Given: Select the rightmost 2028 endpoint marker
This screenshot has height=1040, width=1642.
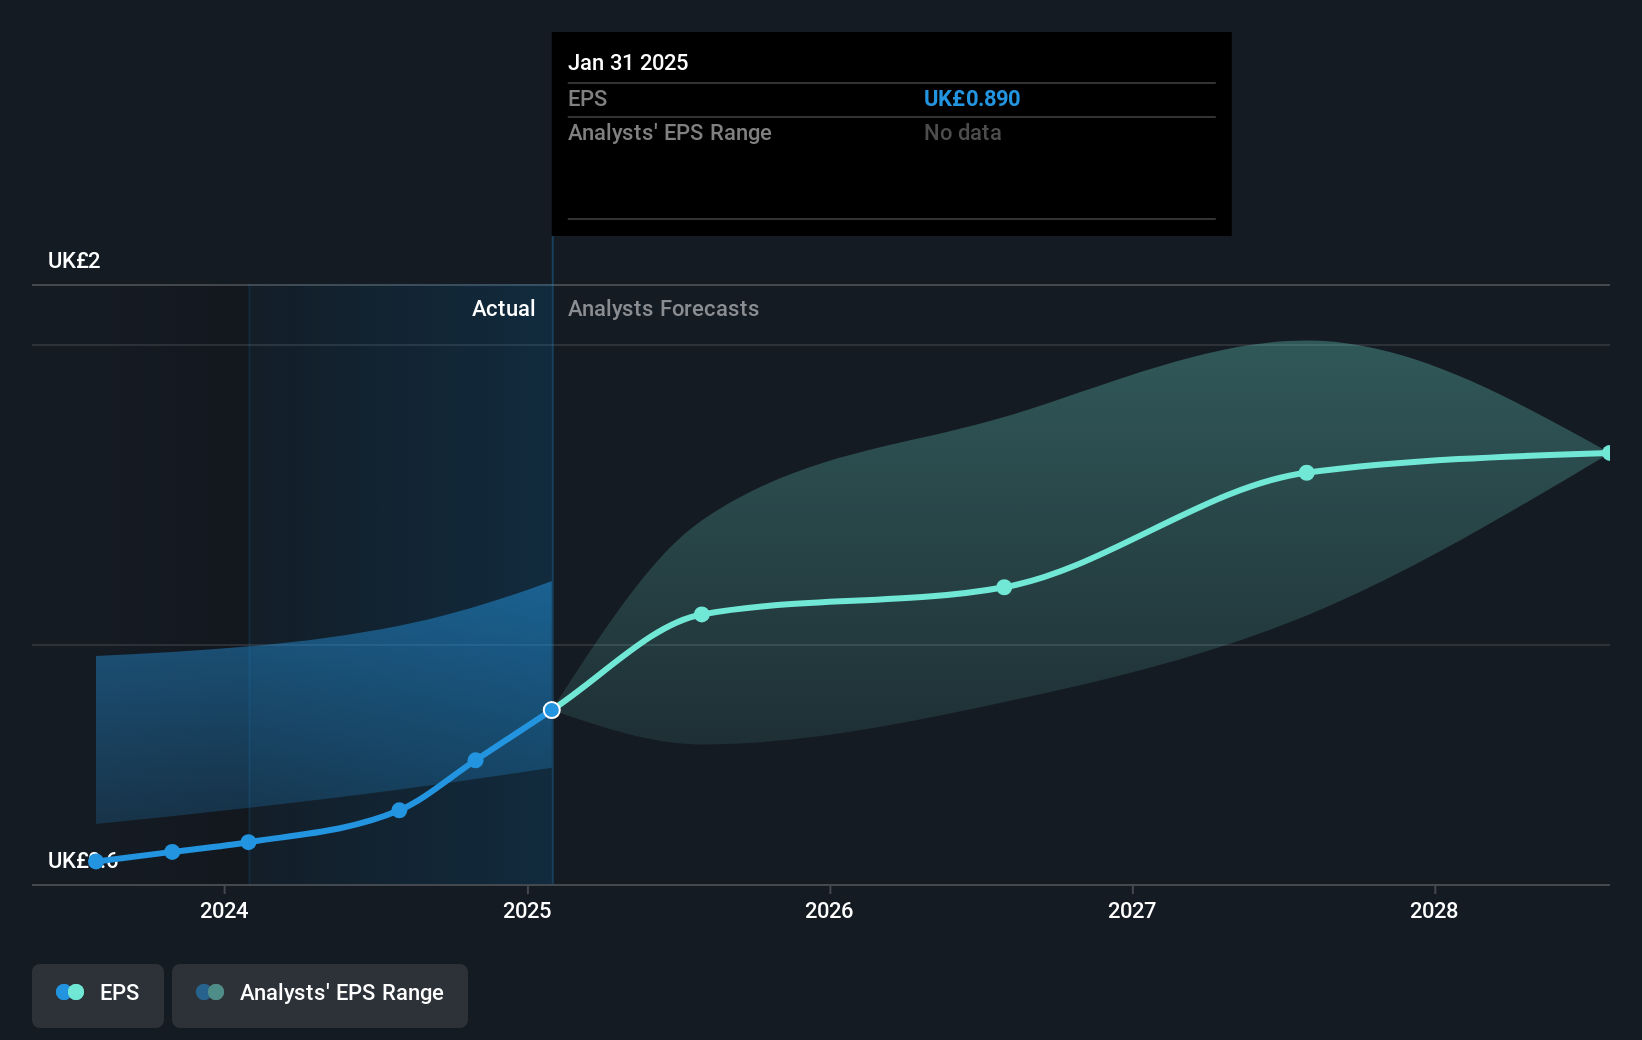Looking at the screenshot, I should 1605,452.
